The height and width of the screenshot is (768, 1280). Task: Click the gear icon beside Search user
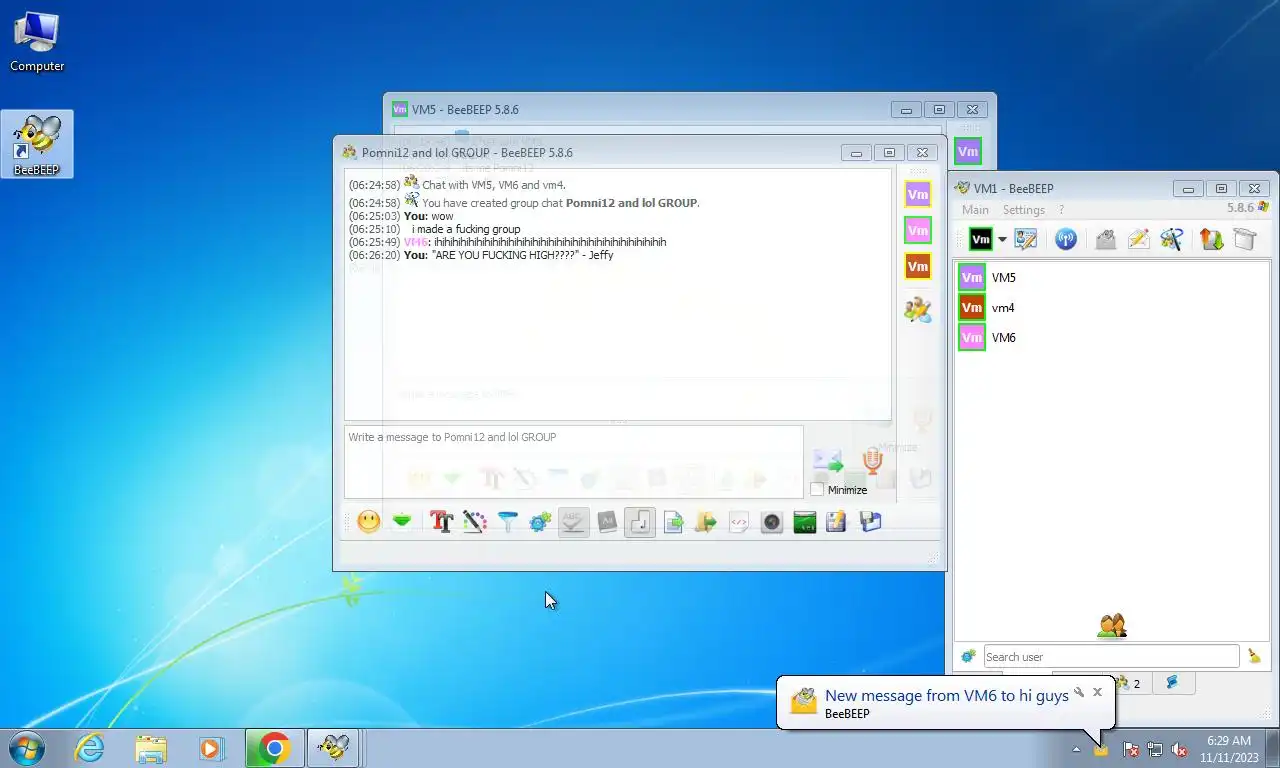click(x=968, y=657)
